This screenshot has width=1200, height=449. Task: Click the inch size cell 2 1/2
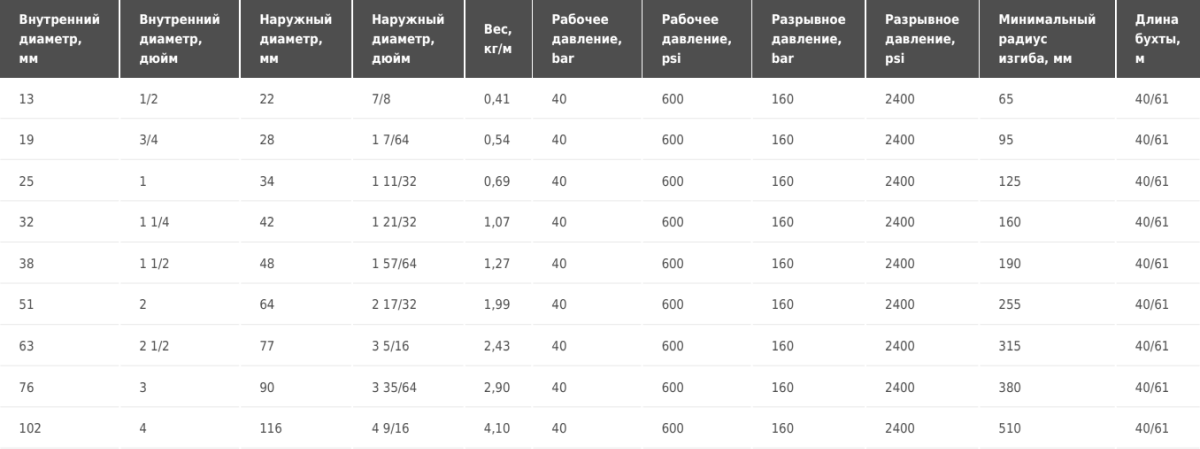(155, 346)
